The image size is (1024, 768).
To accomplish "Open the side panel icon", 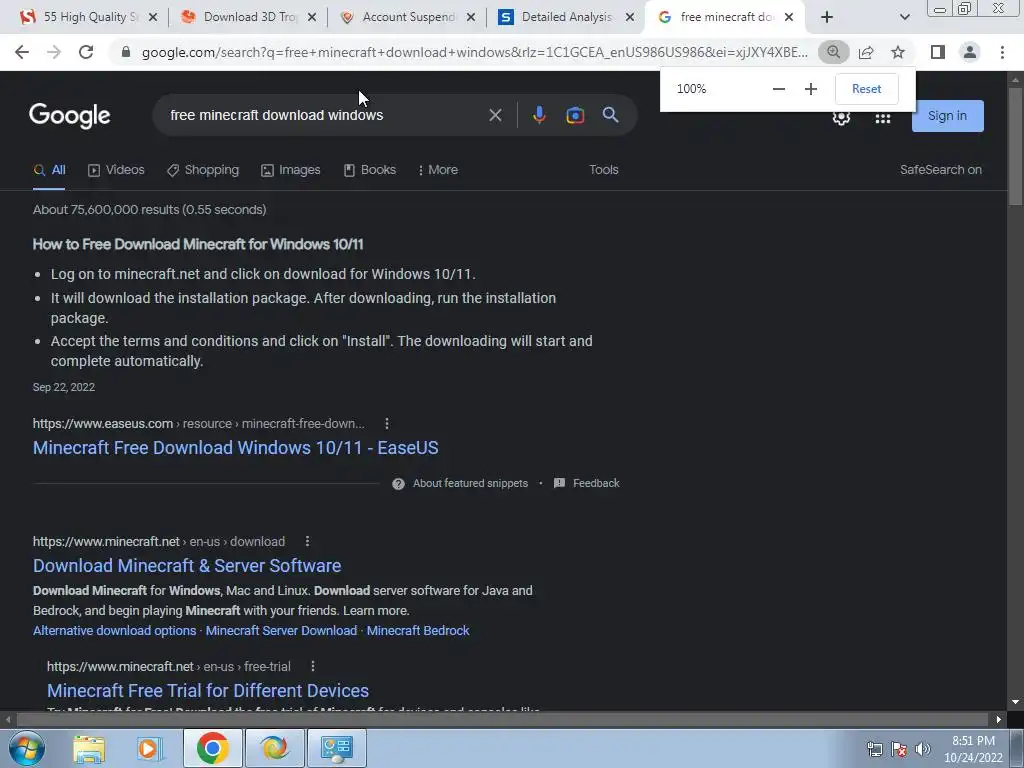I will pyautogui.click(x=938, y=52).
